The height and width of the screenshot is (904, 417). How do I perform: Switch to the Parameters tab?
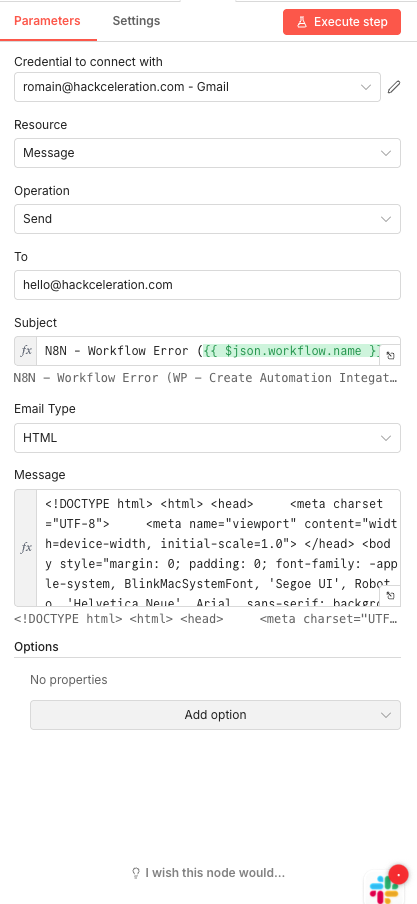point(47,21)
